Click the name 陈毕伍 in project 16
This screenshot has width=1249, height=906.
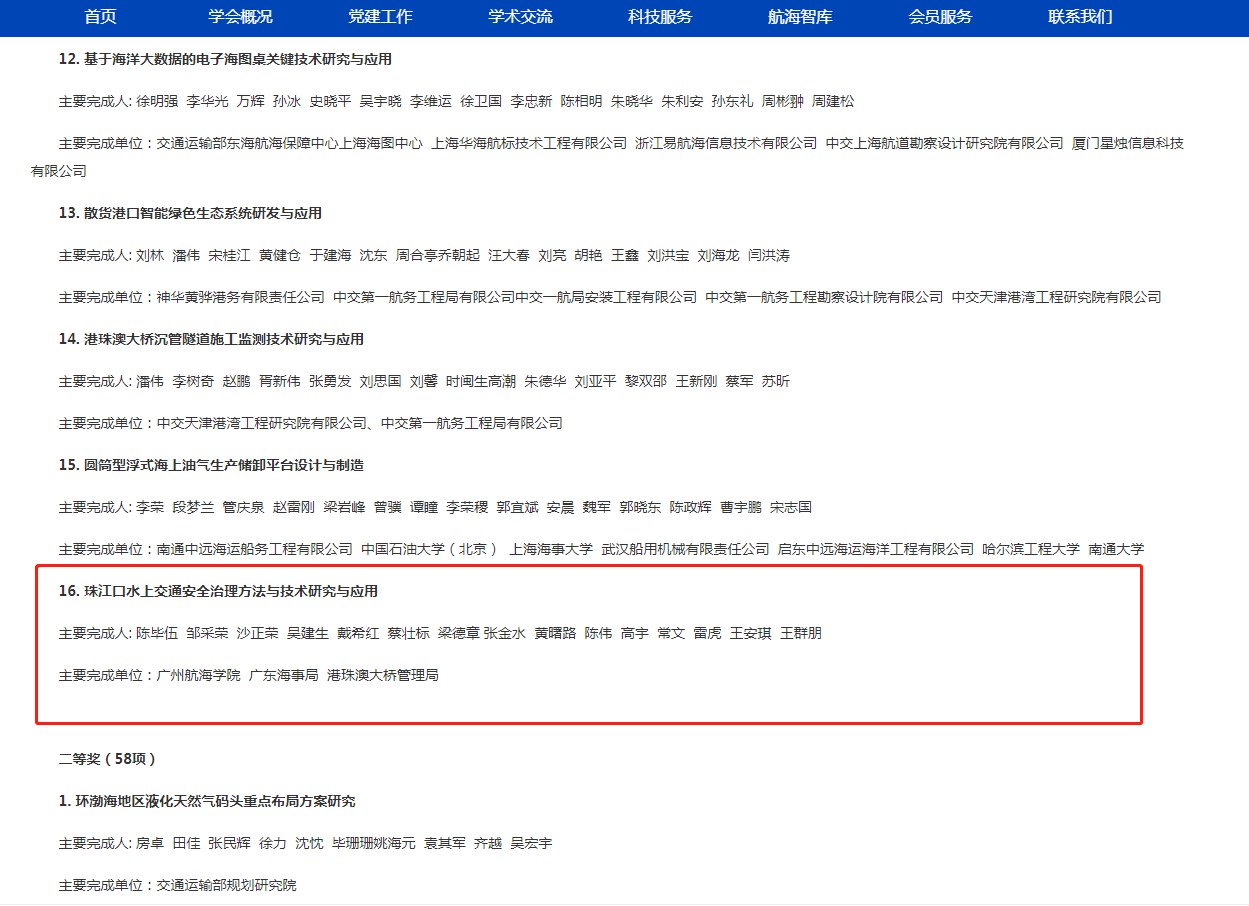coord(156,633)
